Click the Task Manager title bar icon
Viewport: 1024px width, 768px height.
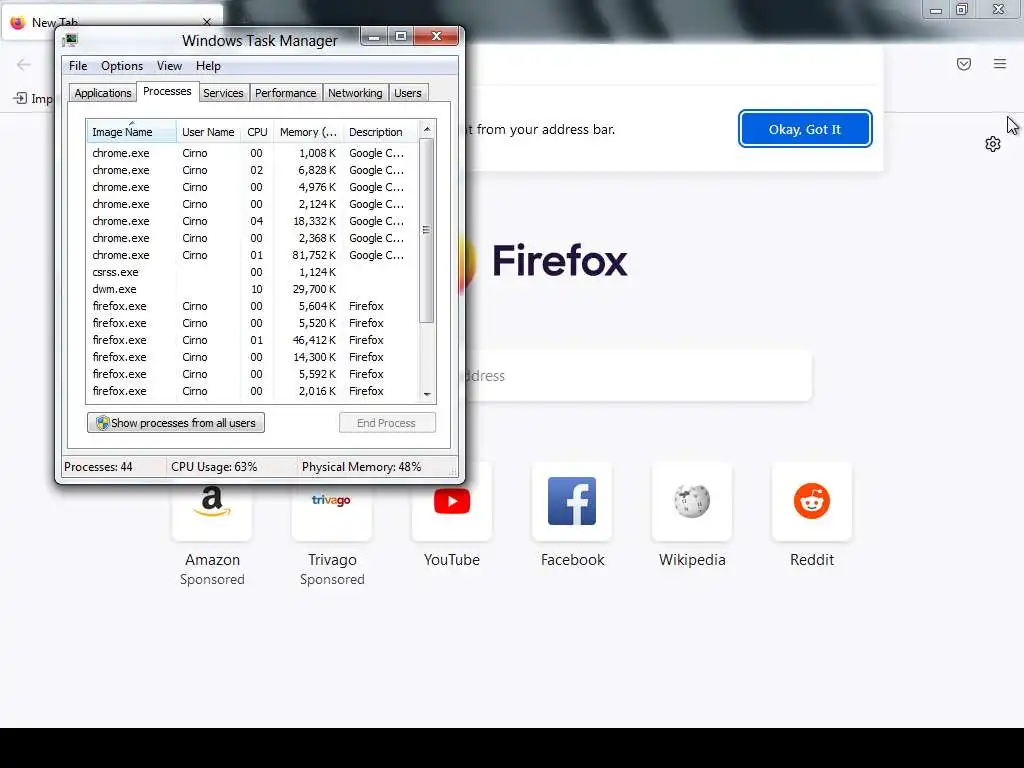(70, 40)
